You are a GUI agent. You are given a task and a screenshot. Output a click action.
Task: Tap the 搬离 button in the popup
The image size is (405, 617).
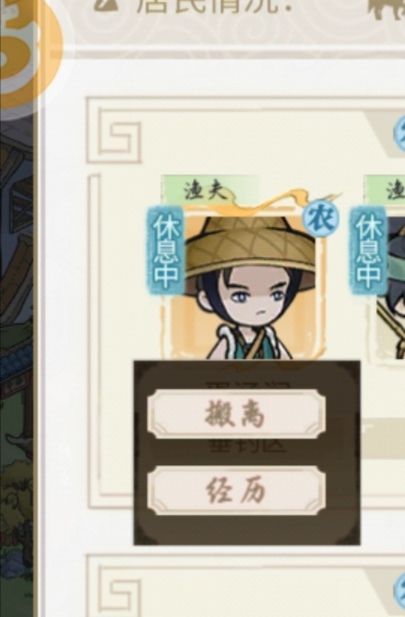tap(236, 414)
